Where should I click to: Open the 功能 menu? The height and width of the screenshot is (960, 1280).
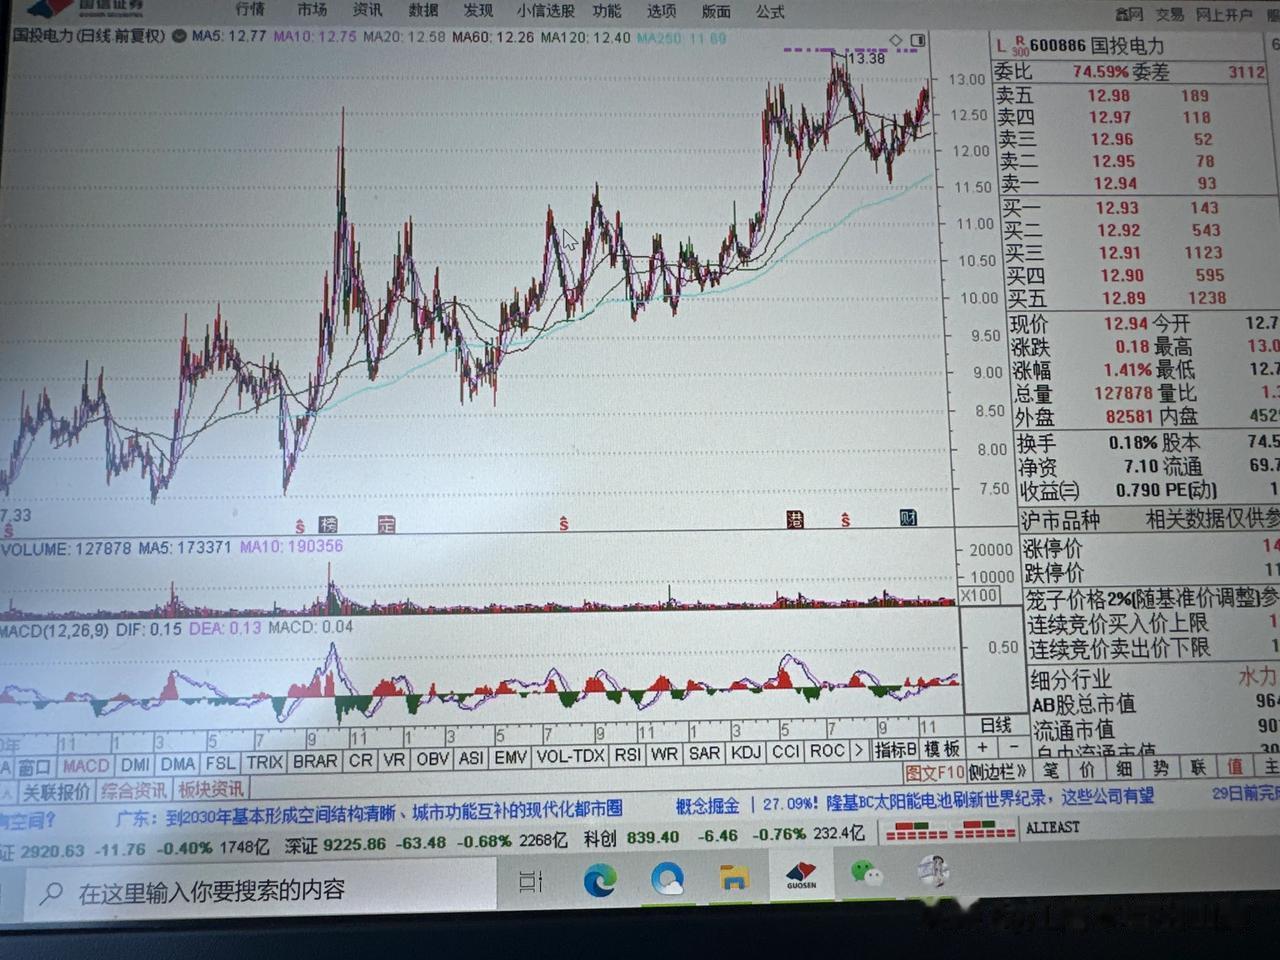click(x=606, y=11)
